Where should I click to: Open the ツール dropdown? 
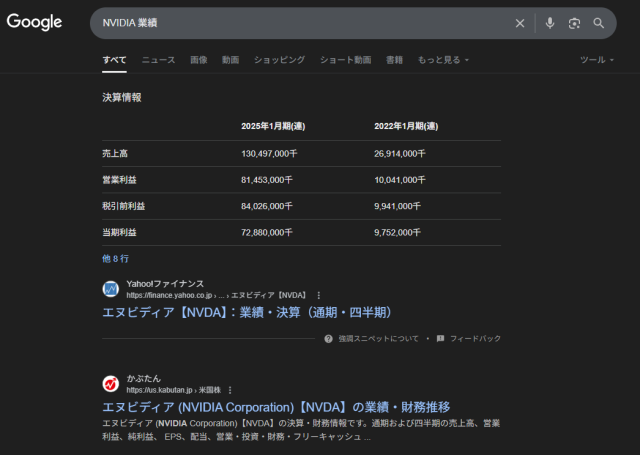pos(598,60)
